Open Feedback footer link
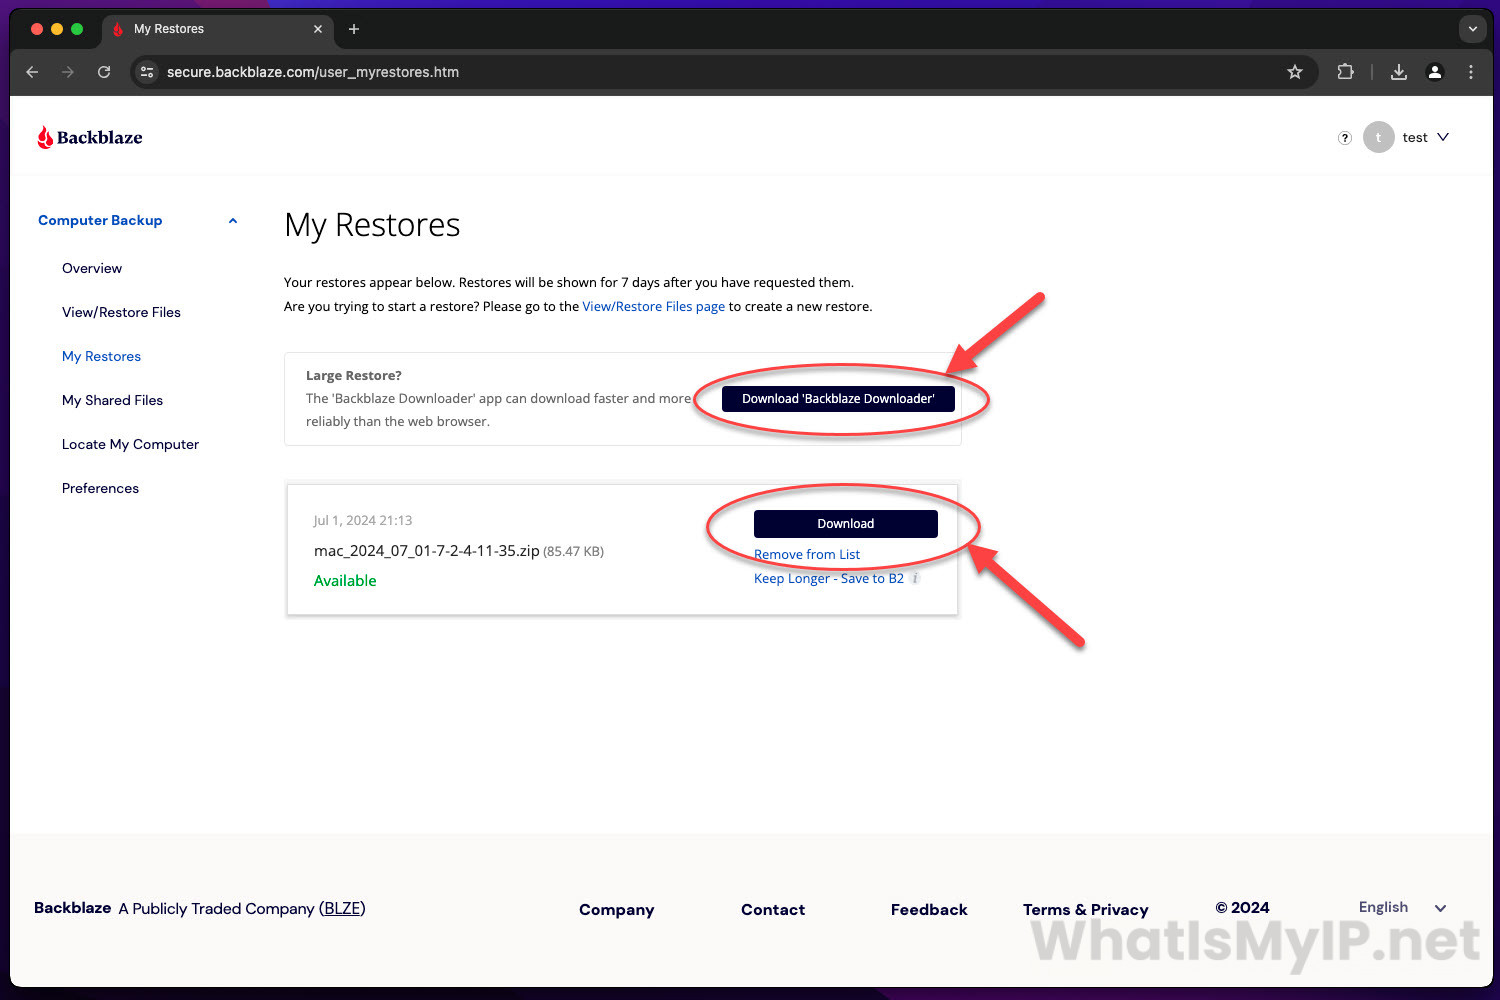The width and height of the screenshot is (1500, 1000). pos(929,909)
